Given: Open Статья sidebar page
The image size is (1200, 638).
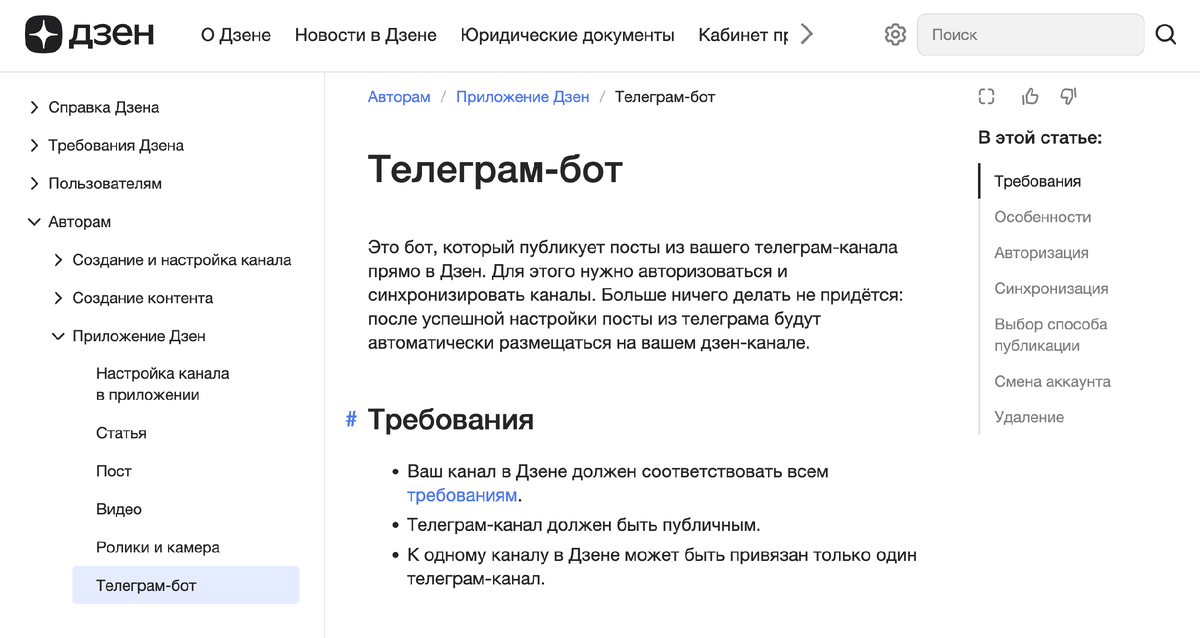Looking at the screenshot, I should 121,433.
